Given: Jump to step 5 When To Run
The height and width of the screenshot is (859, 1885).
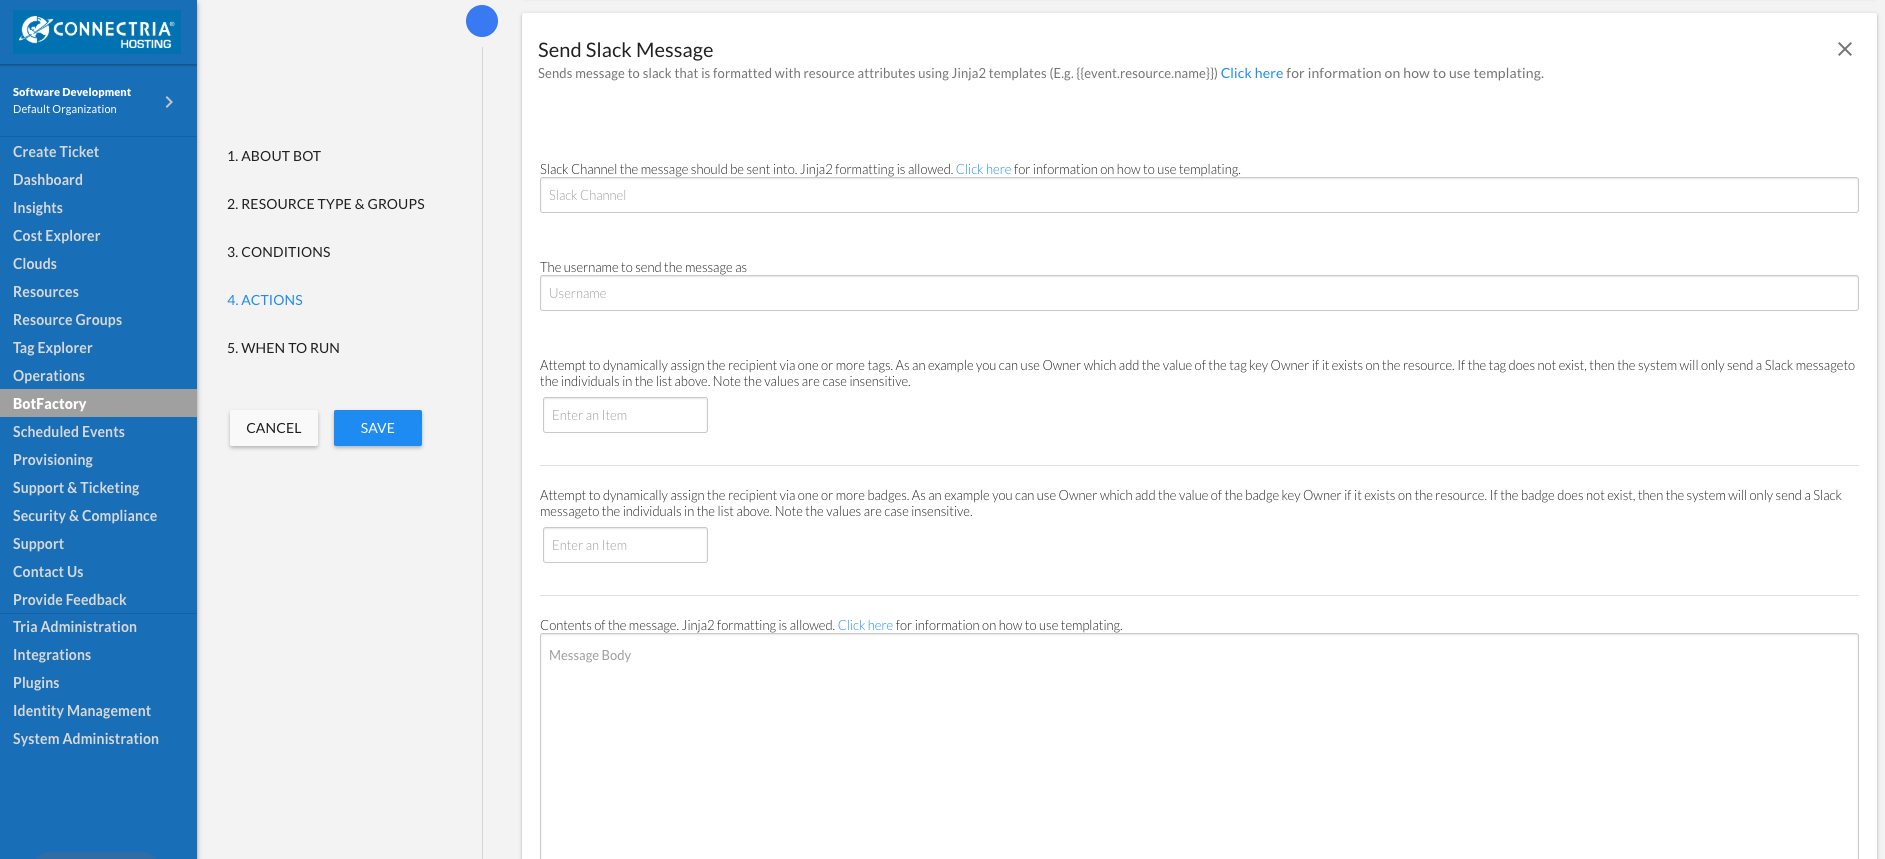Looking at the screenshot, I should 283,348.
